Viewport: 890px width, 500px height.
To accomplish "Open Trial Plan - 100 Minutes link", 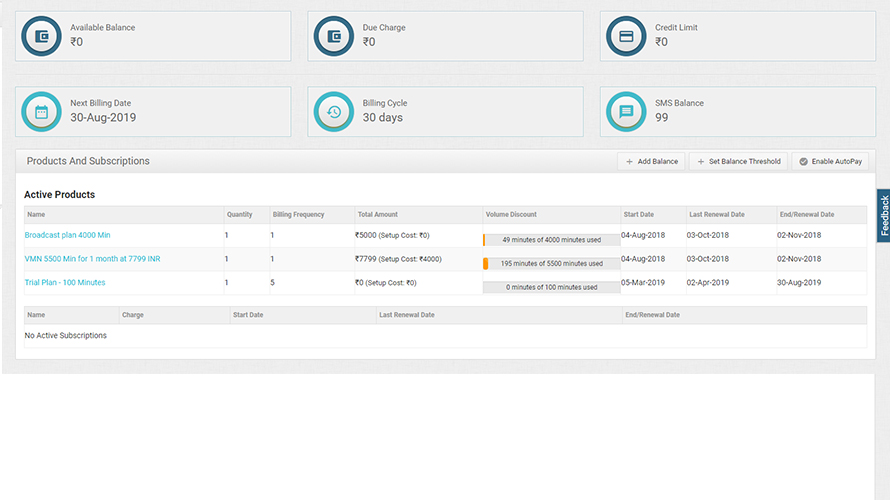I will pyautogui.click(x=65, y=283).
